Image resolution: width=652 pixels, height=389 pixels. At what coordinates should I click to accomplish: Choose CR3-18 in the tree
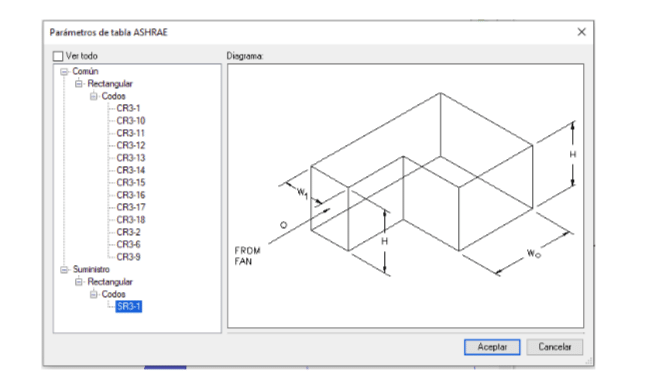[131, 220]
